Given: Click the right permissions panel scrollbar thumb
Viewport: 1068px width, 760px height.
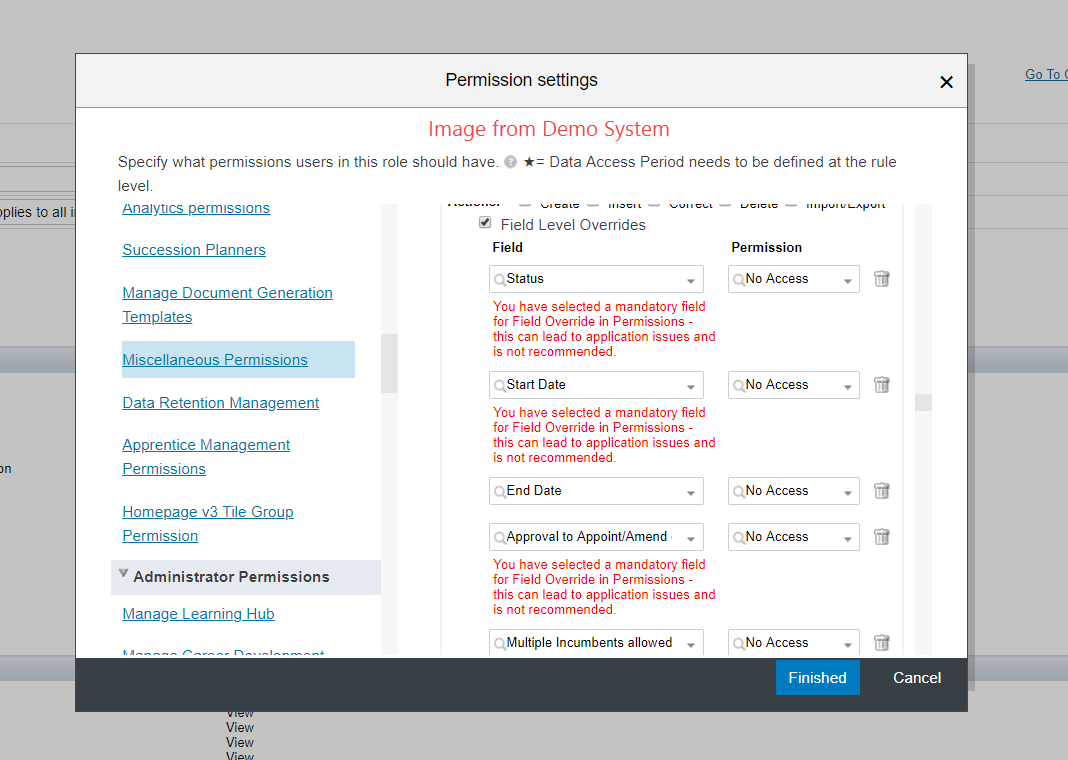Looking at the screenshot, I should pos(923,402).
